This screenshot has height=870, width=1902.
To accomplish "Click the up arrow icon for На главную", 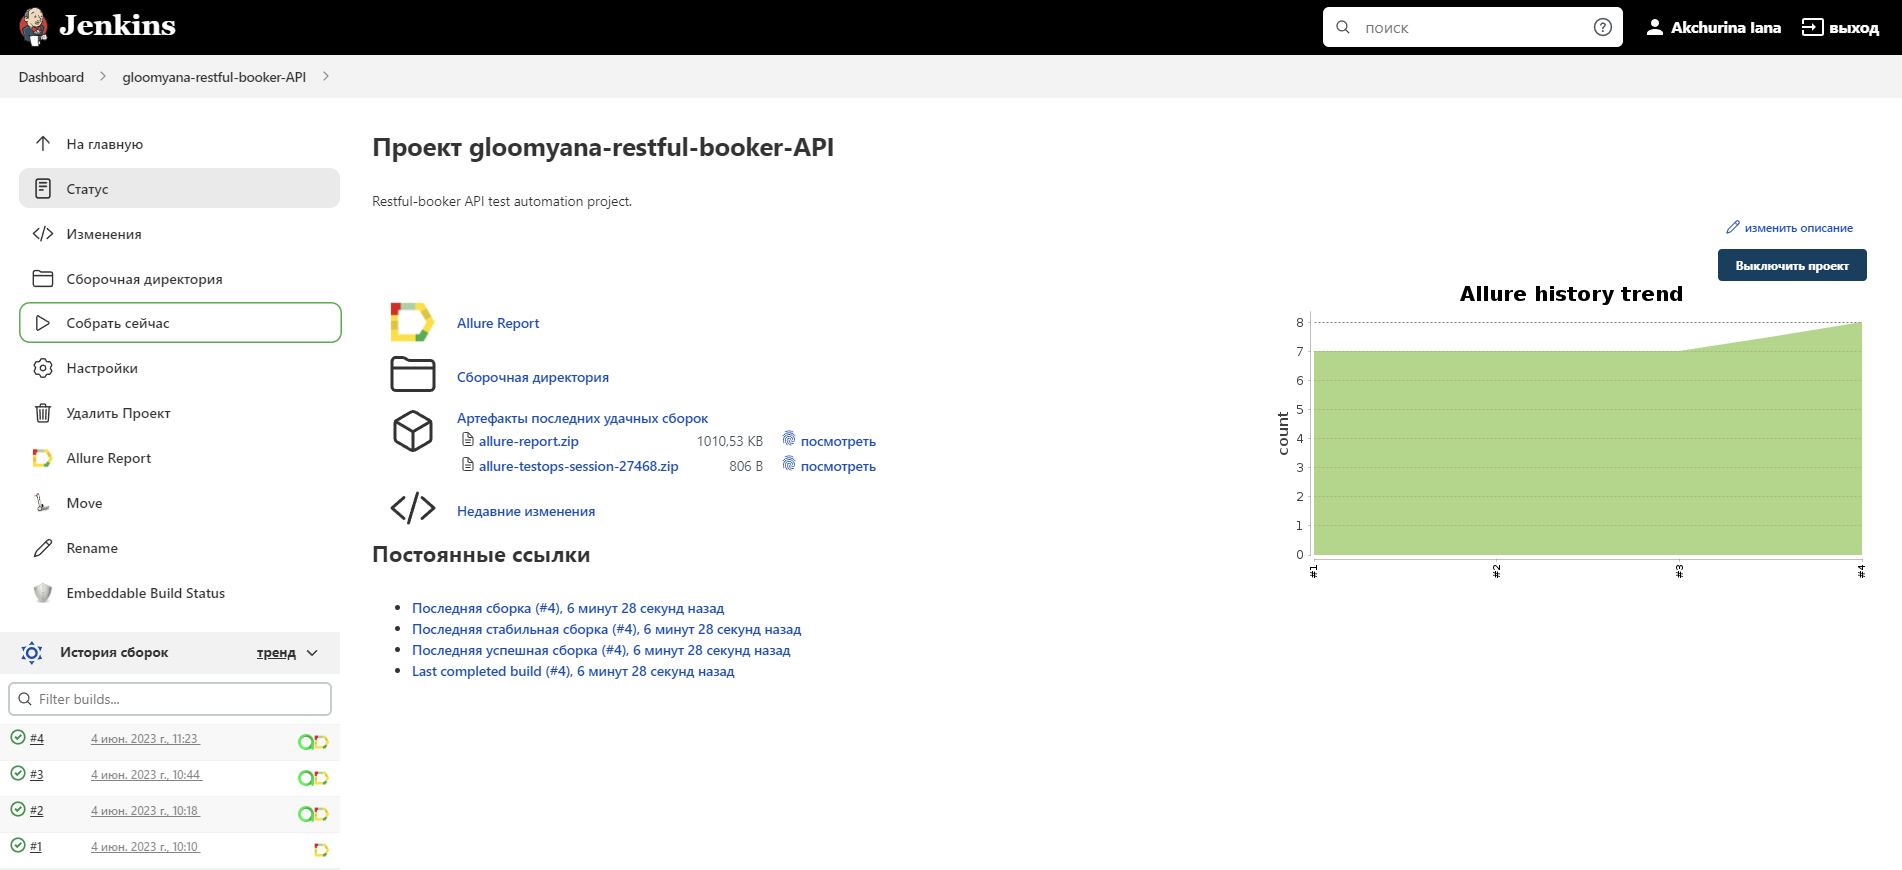I will [43, 144].
